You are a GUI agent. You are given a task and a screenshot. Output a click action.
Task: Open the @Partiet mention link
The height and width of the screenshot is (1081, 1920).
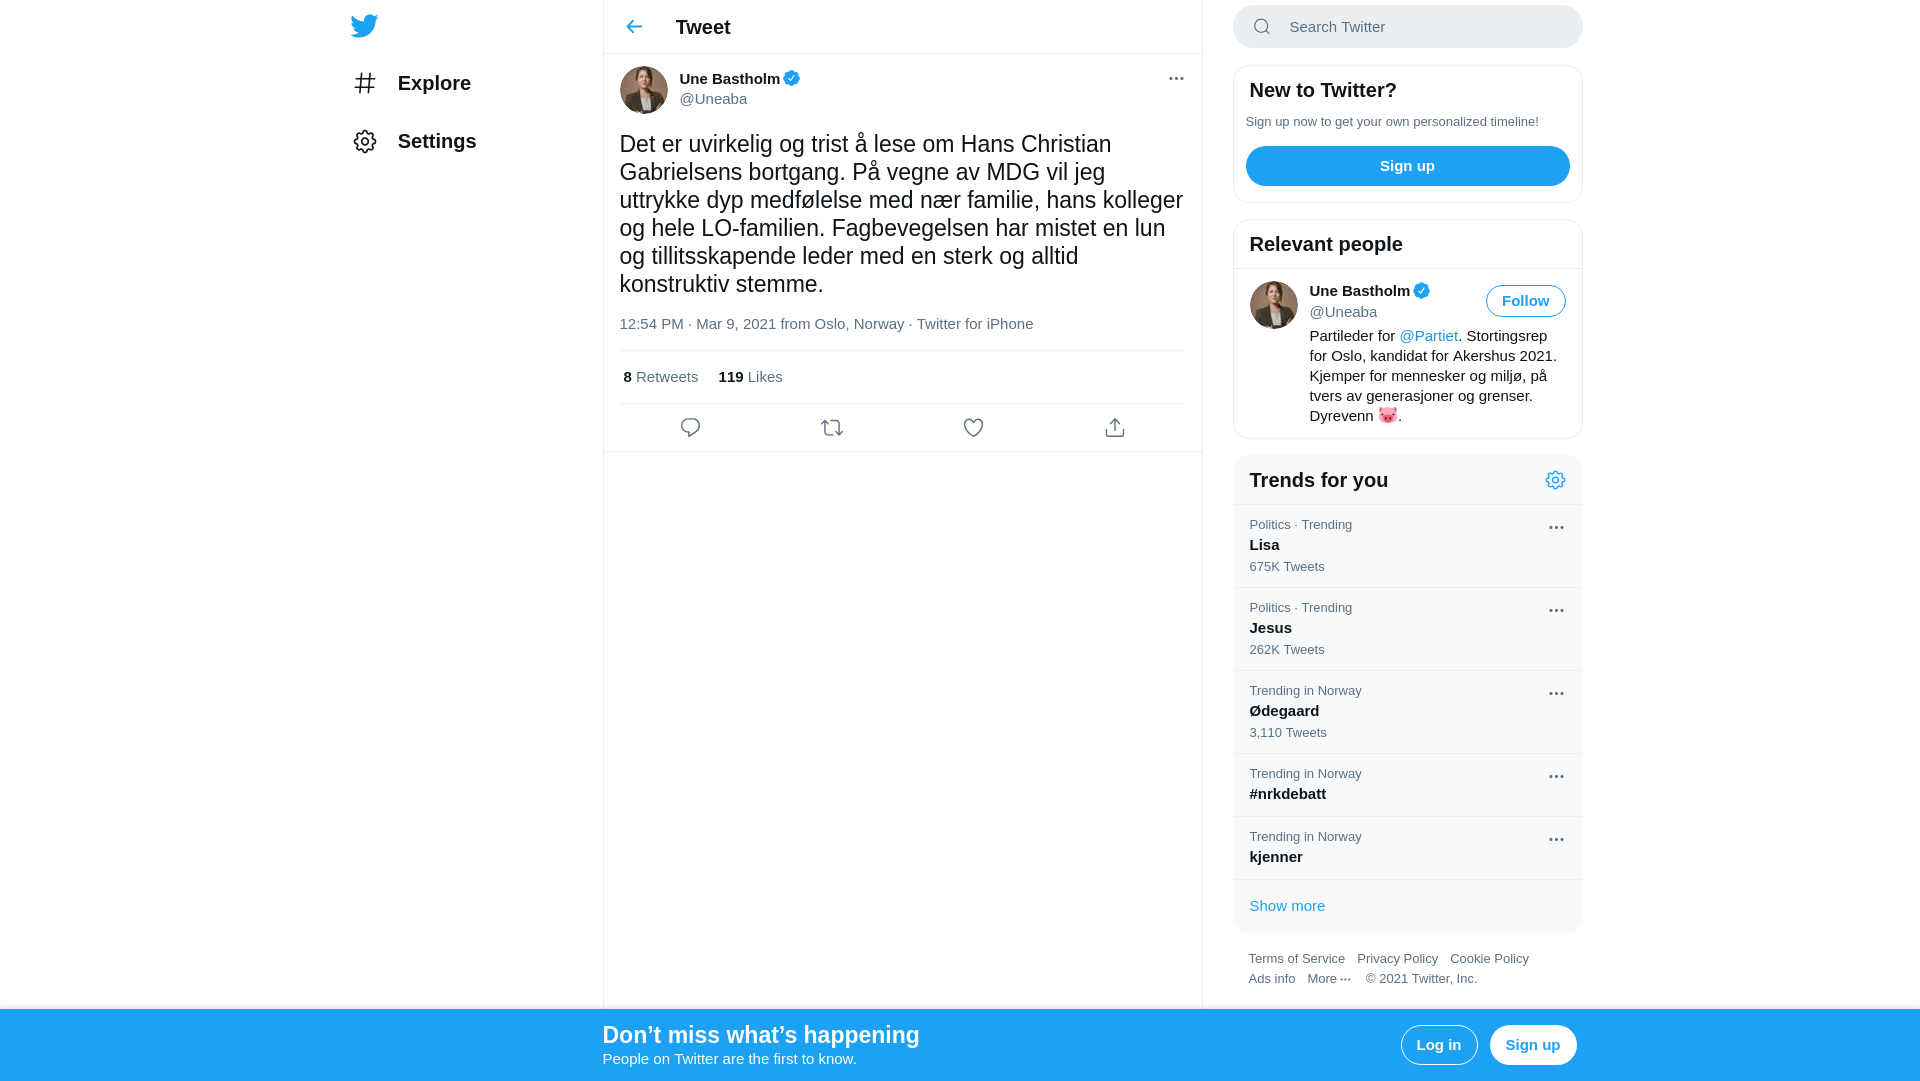1428,336
